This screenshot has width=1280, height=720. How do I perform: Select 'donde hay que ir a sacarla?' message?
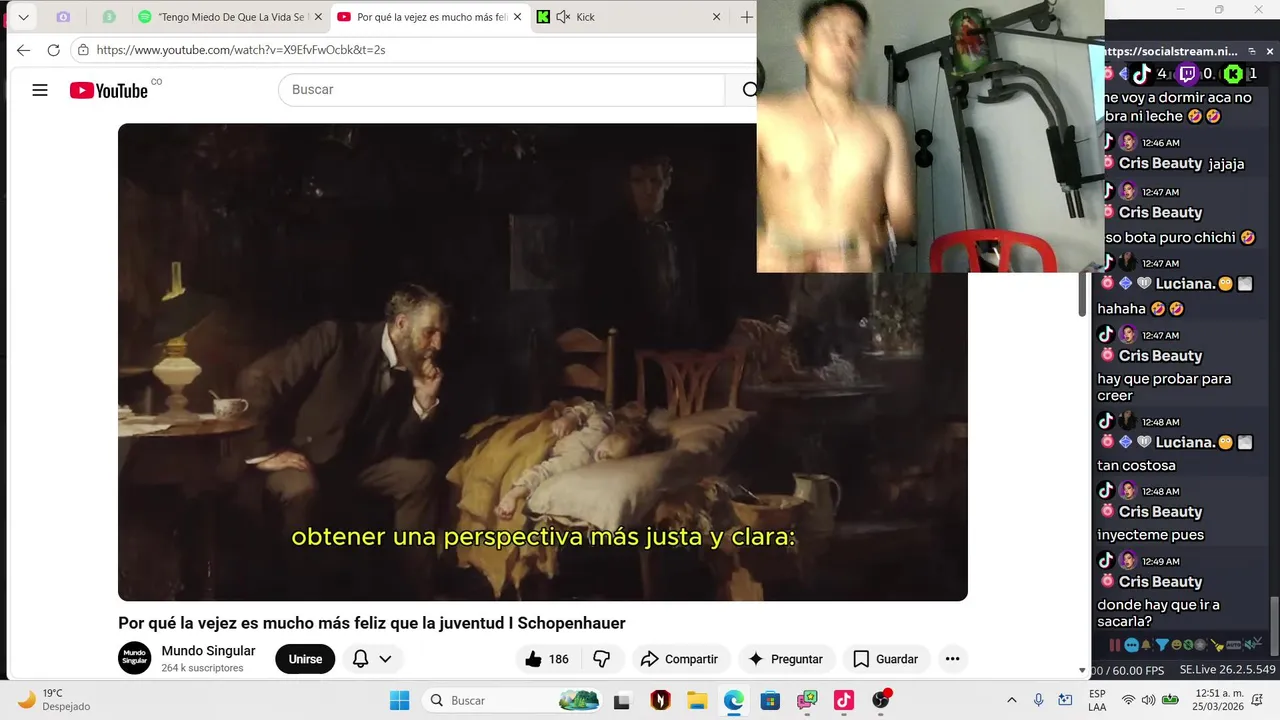[1158, 613]
